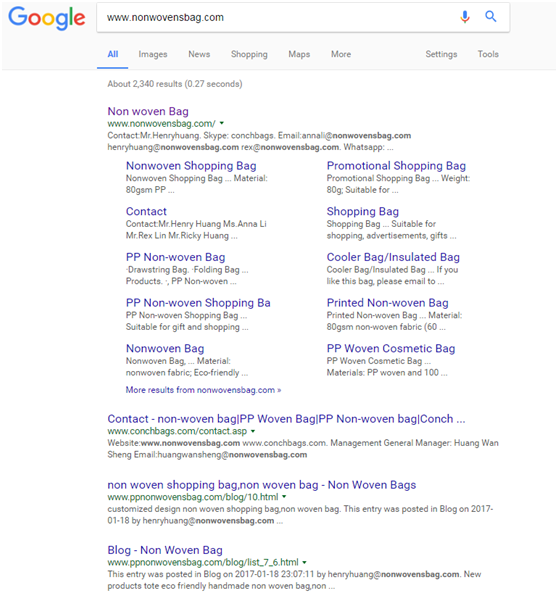Open the Blog - Non Woven Bag result
This screenshot has width=558, height=611.
coord(165,550)
